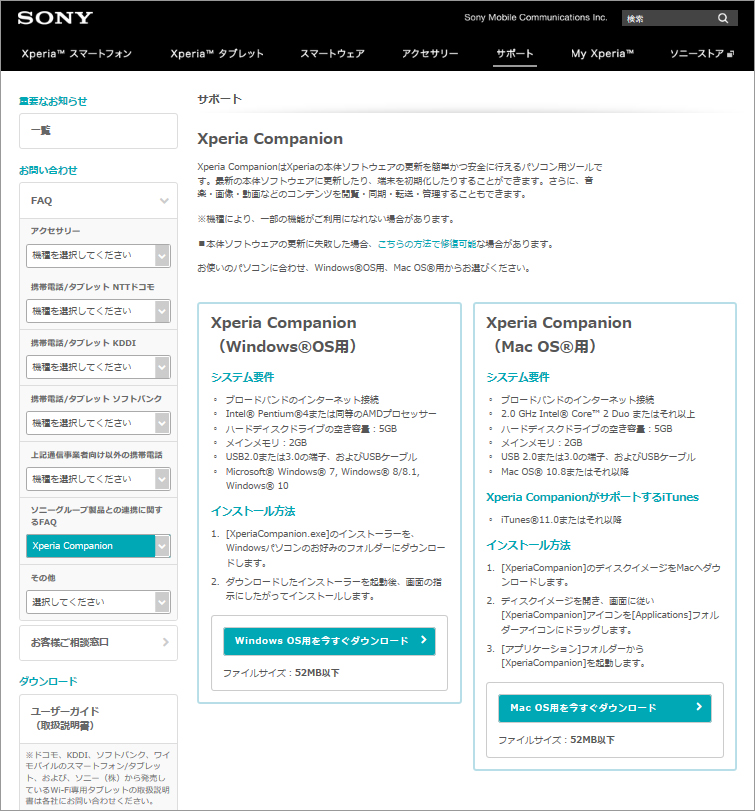
Task: Click the search input field
Action: click(x=665, y=18)
